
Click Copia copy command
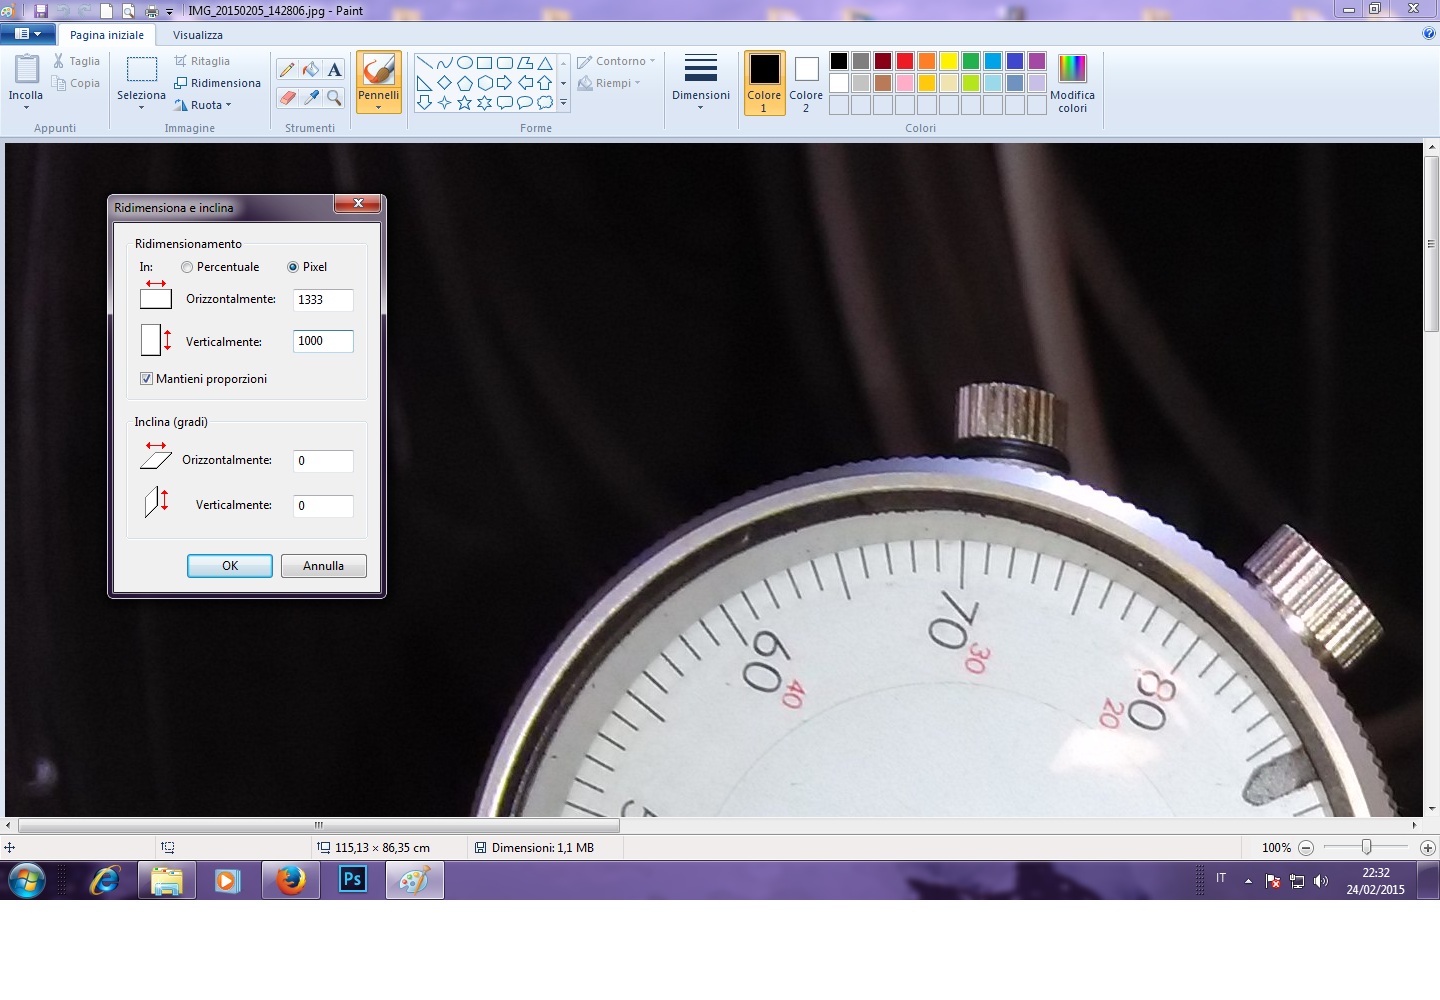[x=77, y=83]
